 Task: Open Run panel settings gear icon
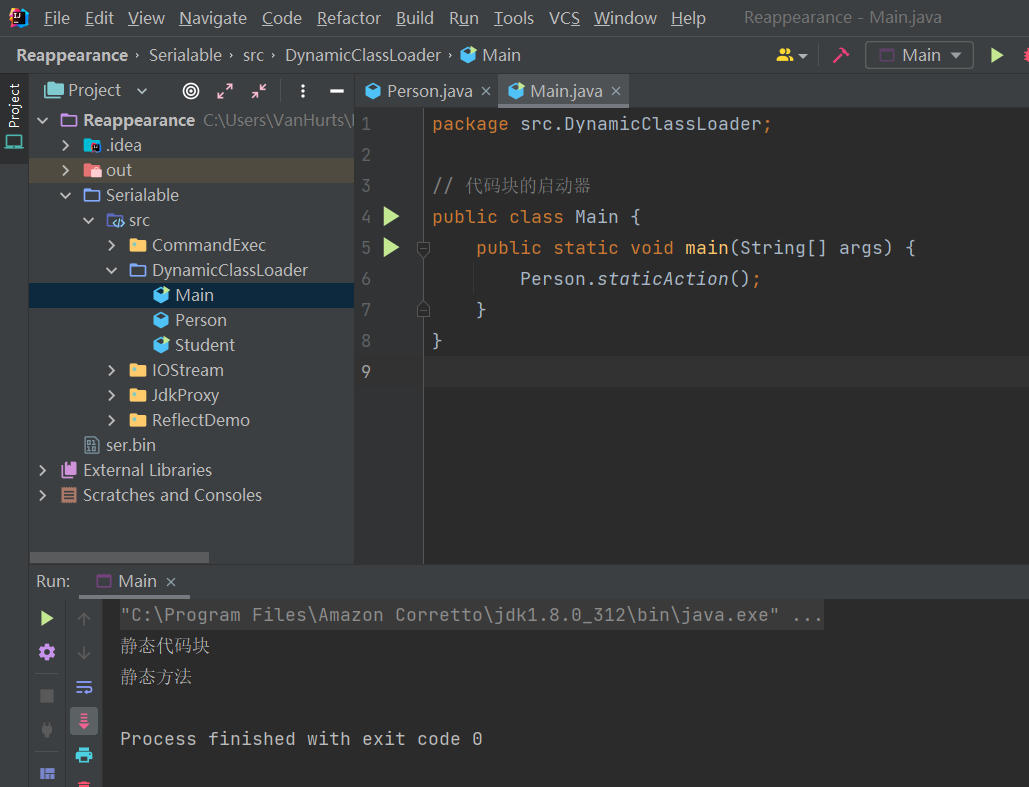[x=47, y=652]
